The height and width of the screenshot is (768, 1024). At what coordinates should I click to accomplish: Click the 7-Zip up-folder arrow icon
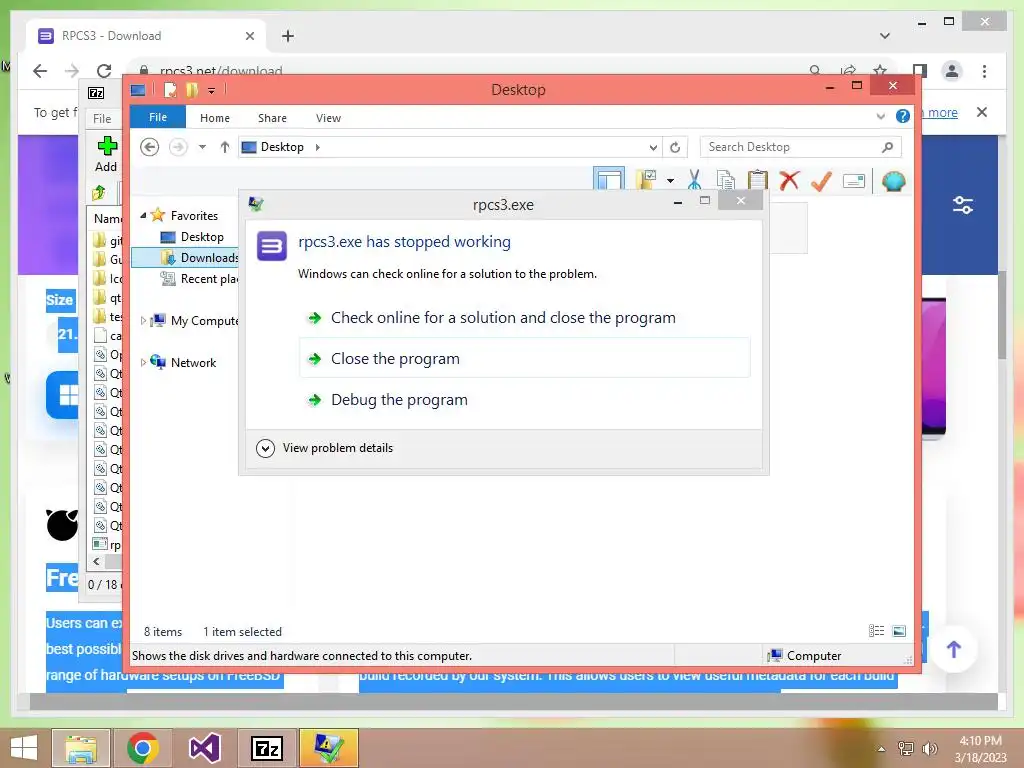(x=99, y=193)
